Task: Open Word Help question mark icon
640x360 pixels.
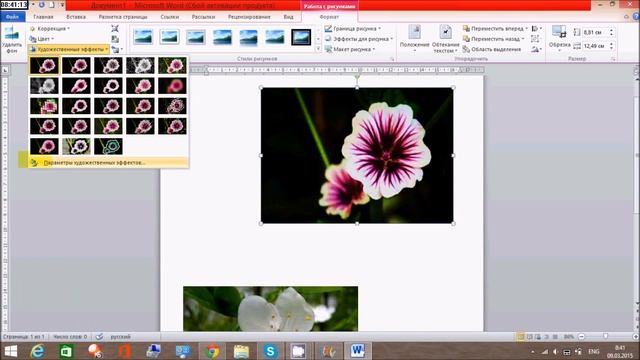Action: [635, 17]
